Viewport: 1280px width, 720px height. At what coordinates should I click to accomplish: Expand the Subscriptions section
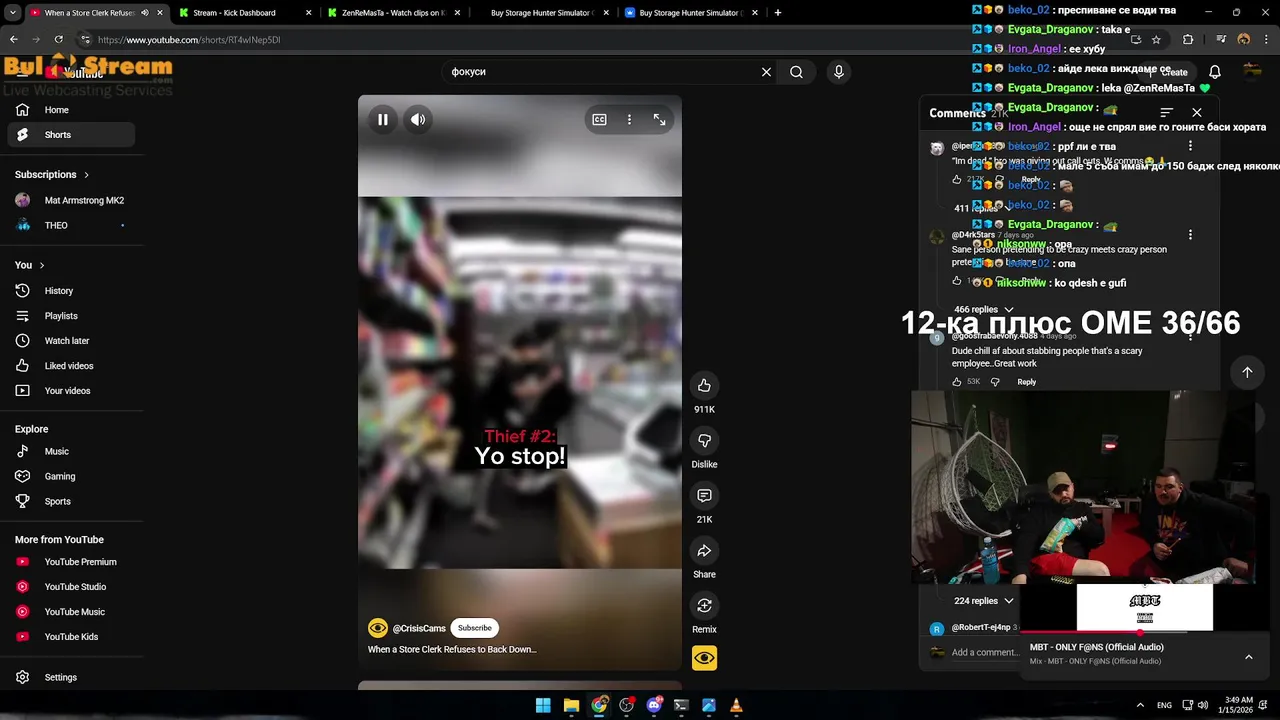[x=52, y=175]
